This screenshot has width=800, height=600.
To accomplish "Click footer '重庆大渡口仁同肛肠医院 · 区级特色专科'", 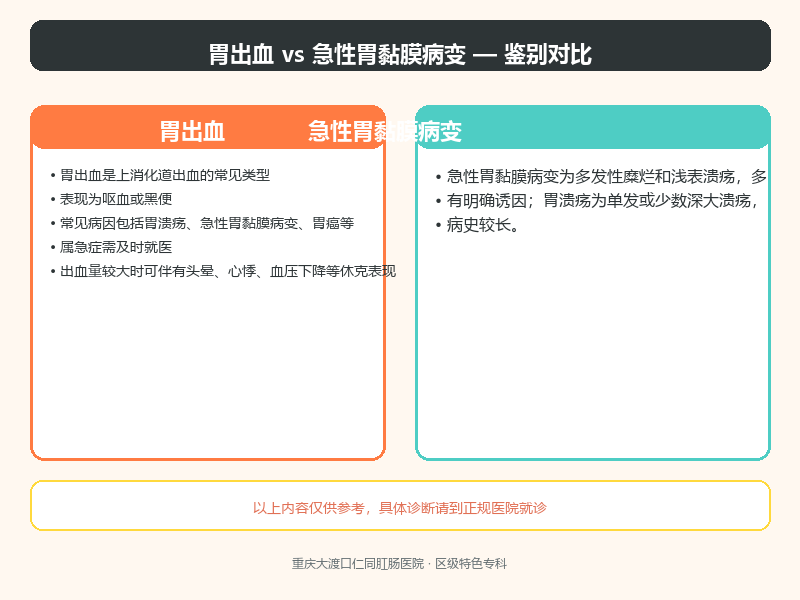I will (x=399, y=564).
